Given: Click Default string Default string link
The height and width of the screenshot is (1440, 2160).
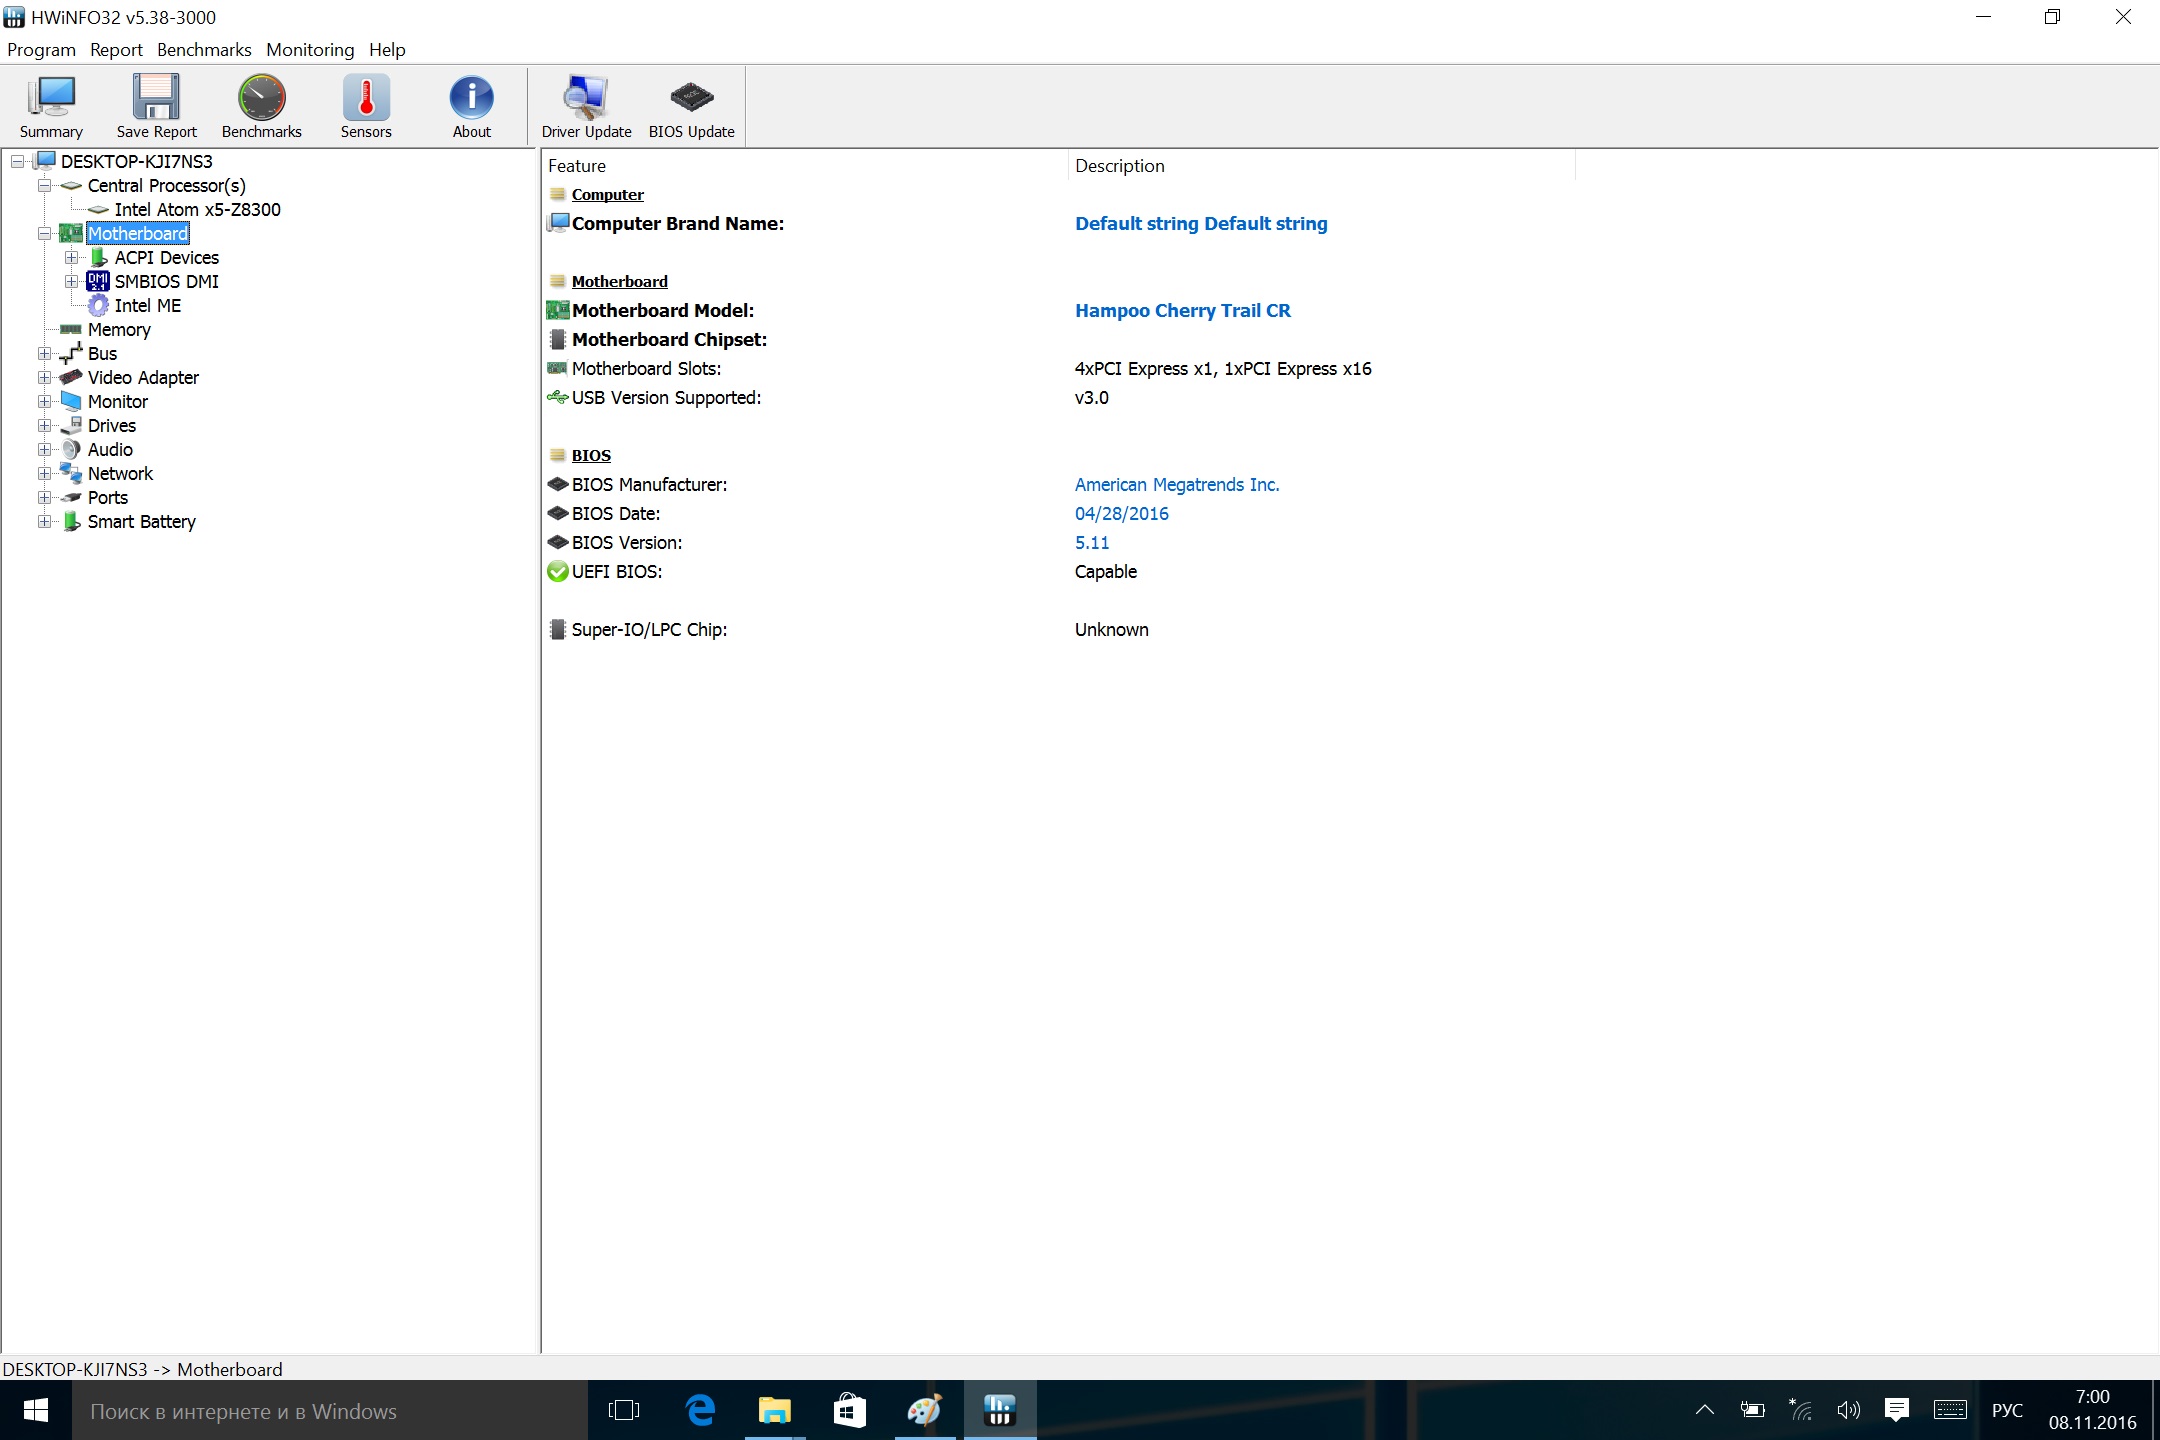Looking at the screenshot, I should [1201, 224].
